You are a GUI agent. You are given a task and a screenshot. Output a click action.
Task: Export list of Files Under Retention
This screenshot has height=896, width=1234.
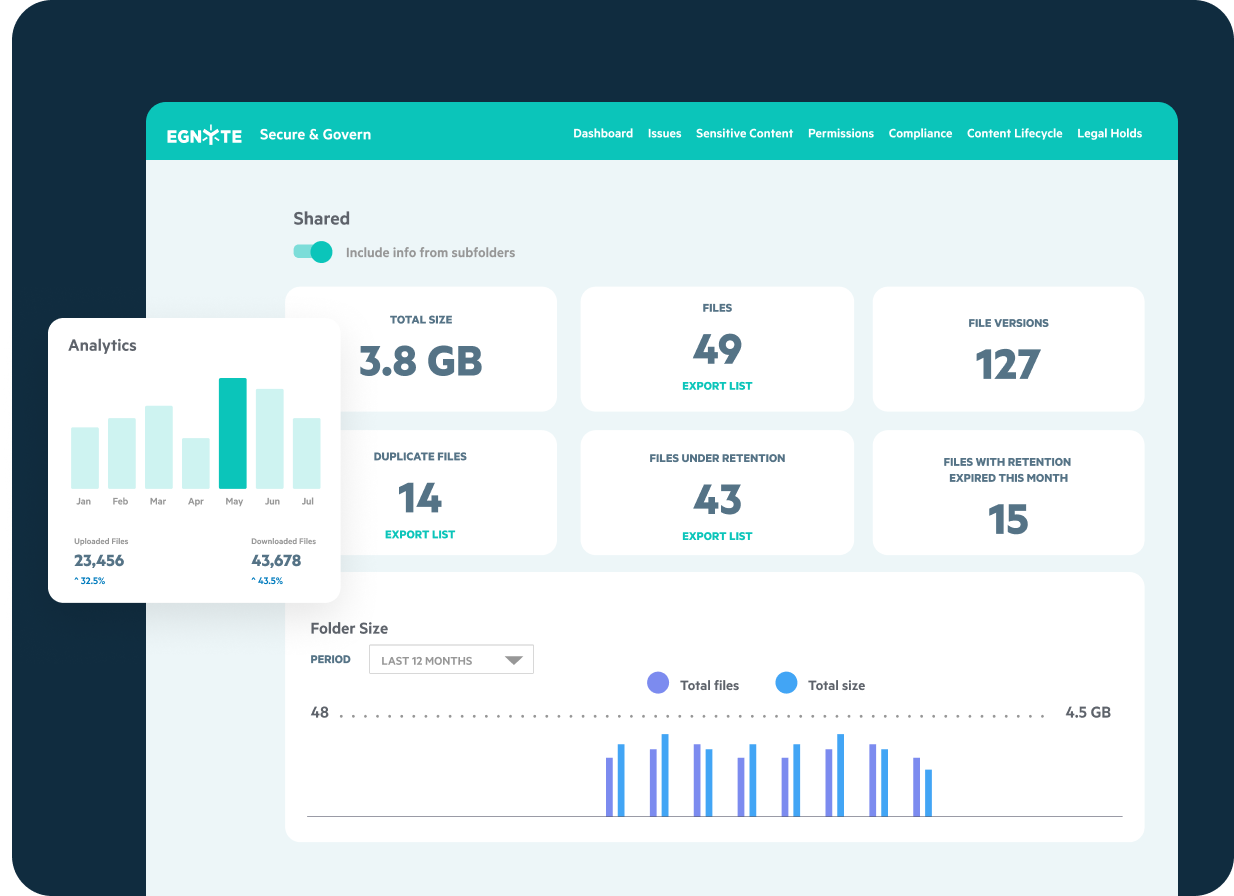[x=717, y=536]
